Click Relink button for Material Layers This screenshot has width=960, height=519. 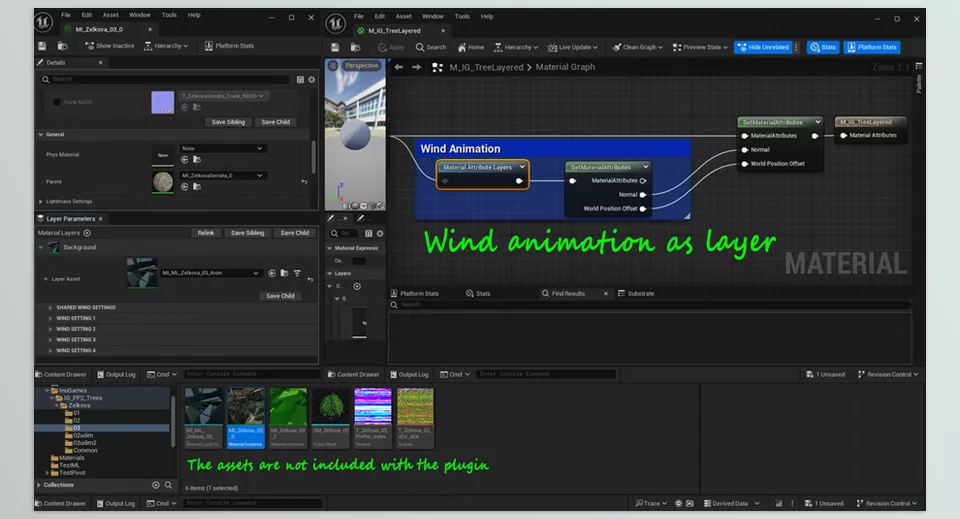(206, 233)
